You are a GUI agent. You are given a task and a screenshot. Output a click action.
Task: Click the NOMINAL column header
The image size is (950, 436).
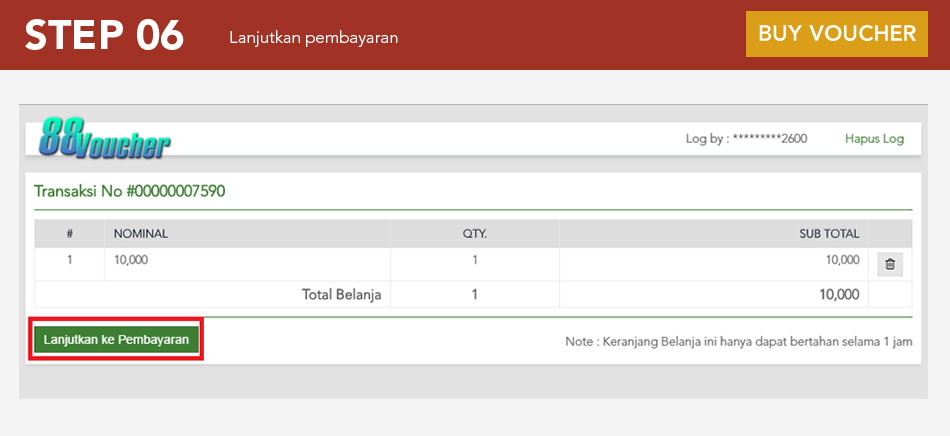point(141,234)
